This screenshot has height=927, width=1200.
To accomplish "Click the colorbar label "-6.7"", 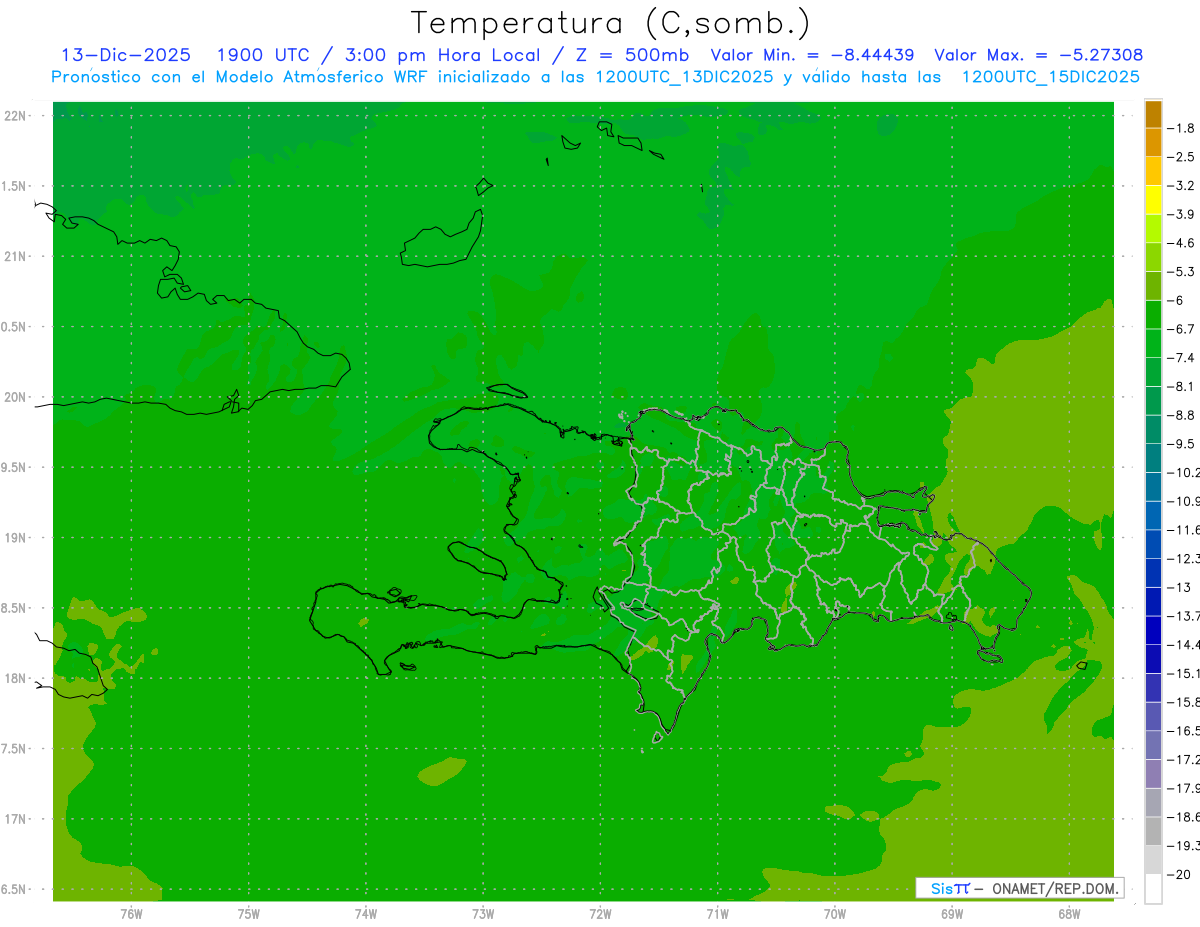I will pos(1182,329).
